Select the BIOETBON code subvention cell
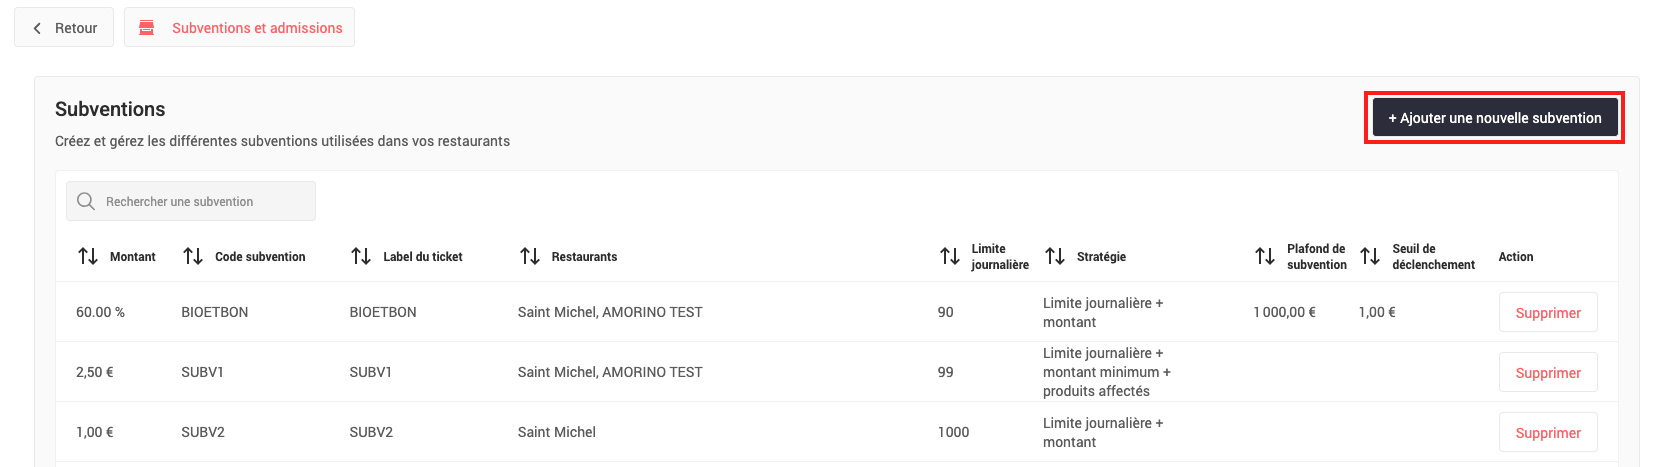This screenshot has width=1660, height=467. pyautogui.click(x=215, y=312)
